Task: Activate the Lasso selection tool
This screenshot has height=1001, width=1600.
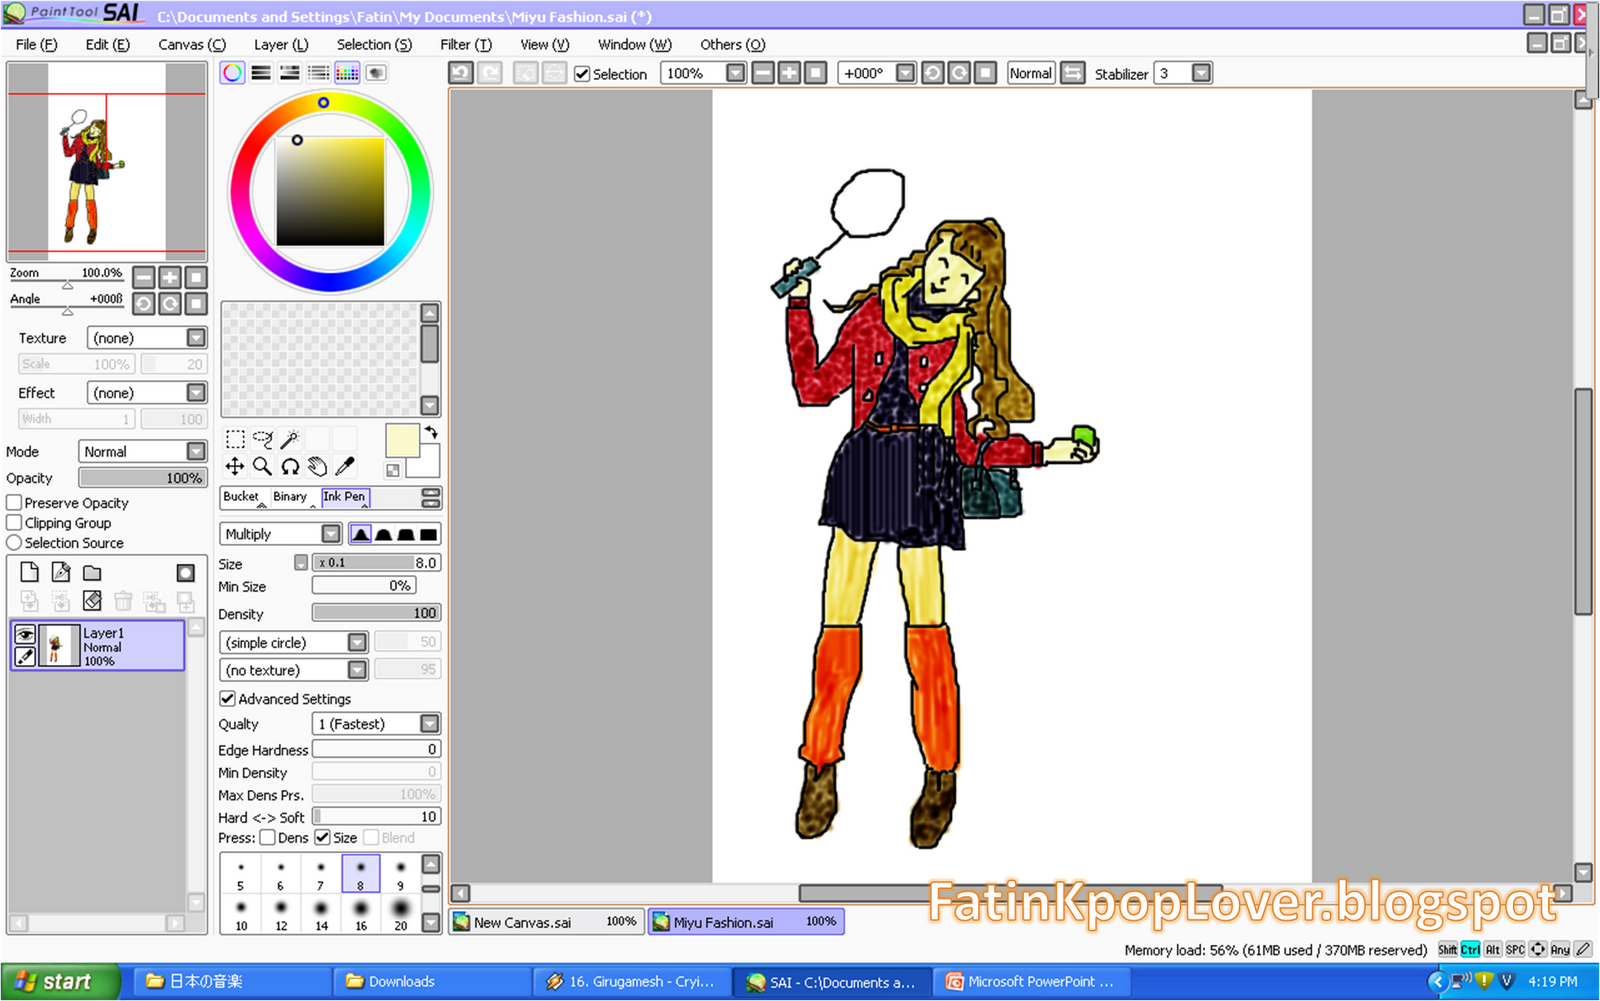Action: pyautogui.click(x=262, y=438)
